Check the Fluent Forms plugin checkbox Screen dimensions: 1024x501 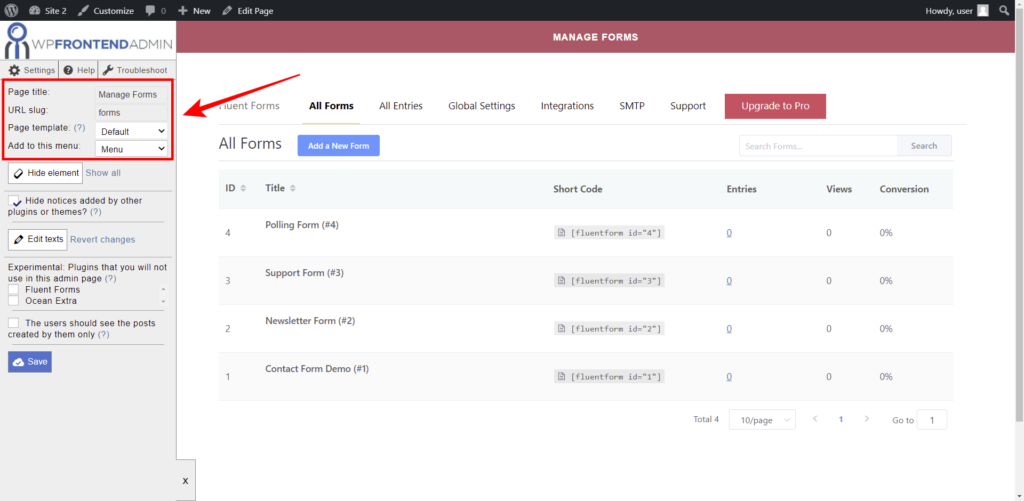tap(14, 289)
